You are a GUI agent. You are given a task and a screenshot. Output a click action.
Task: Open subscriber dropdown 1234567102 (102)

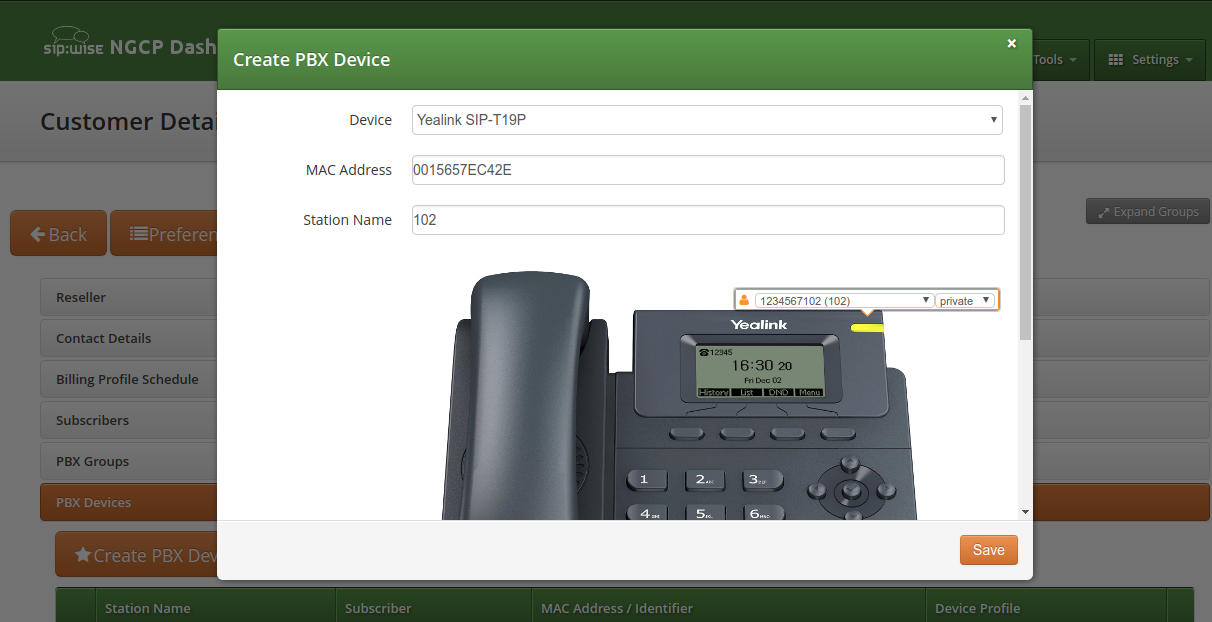pyautogui.click(x=844, y=300)
